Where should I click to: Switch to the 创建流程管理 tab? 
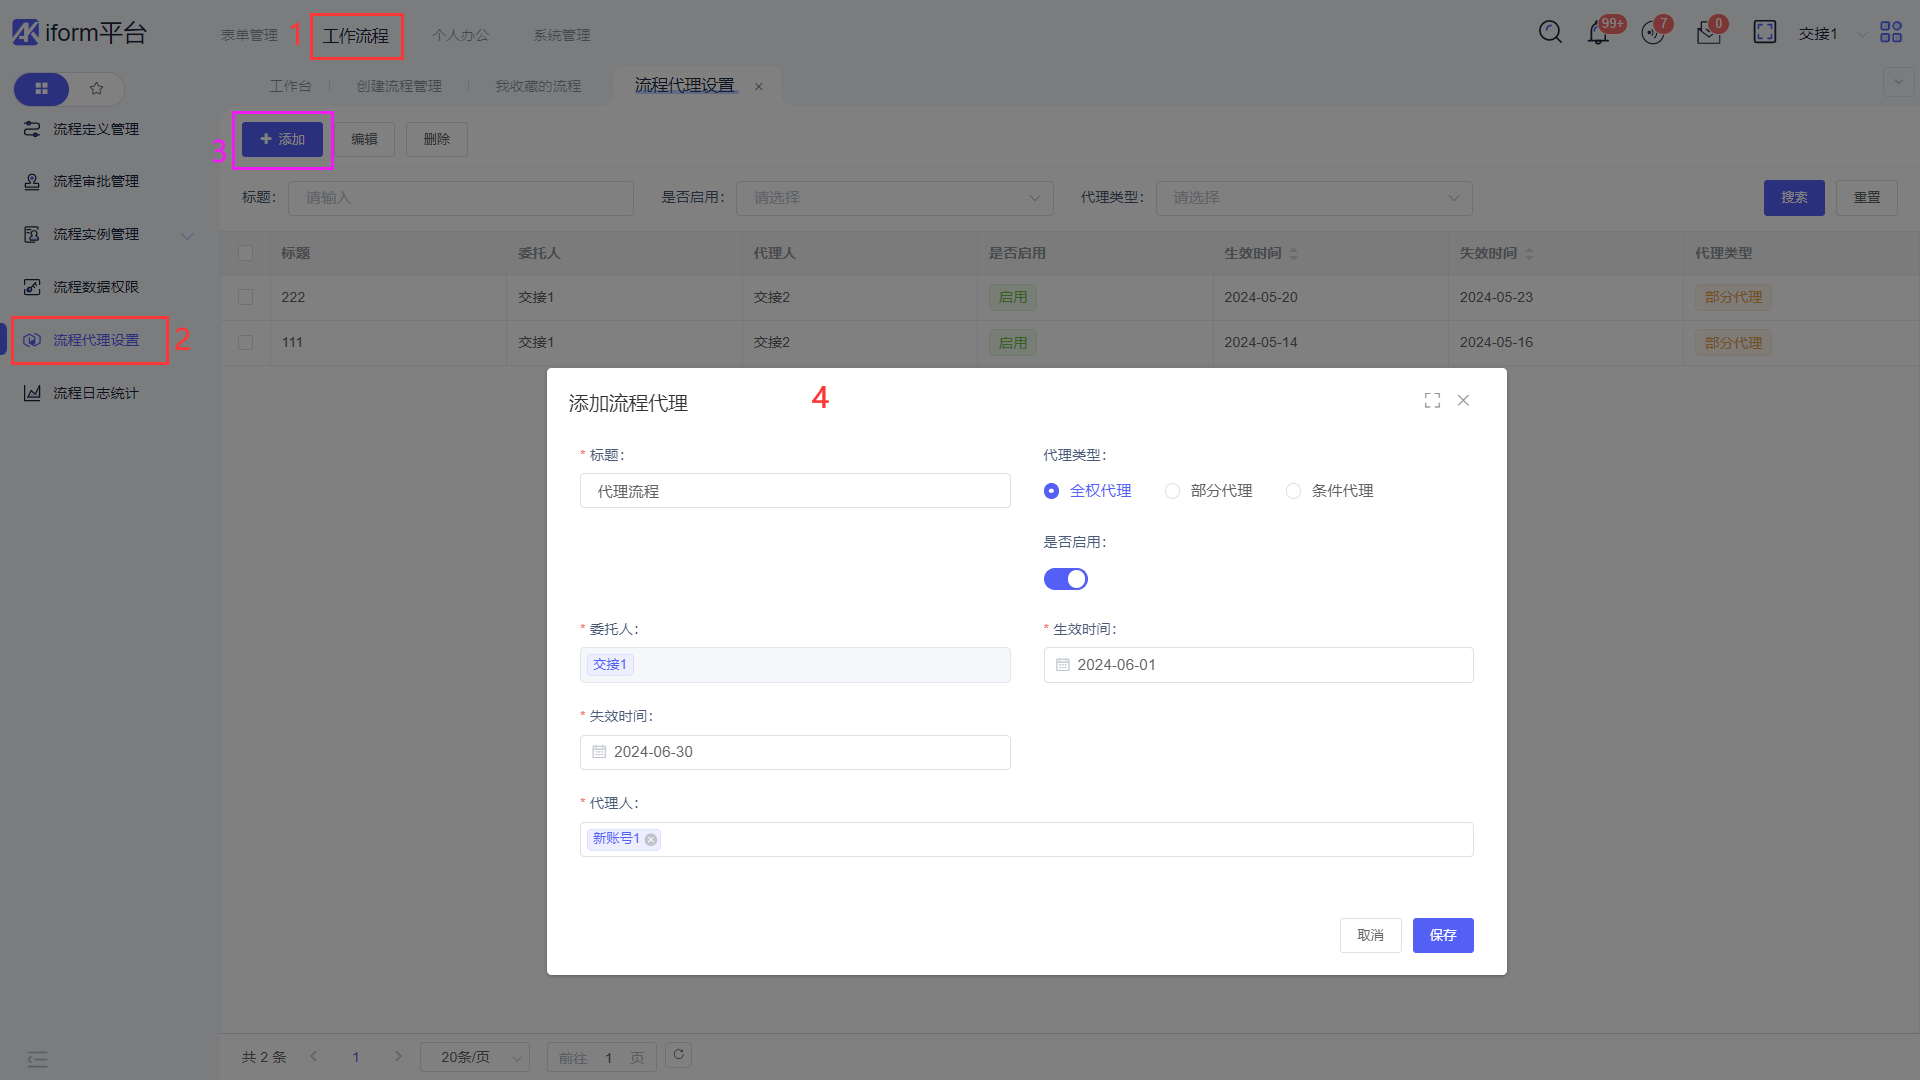398,86
